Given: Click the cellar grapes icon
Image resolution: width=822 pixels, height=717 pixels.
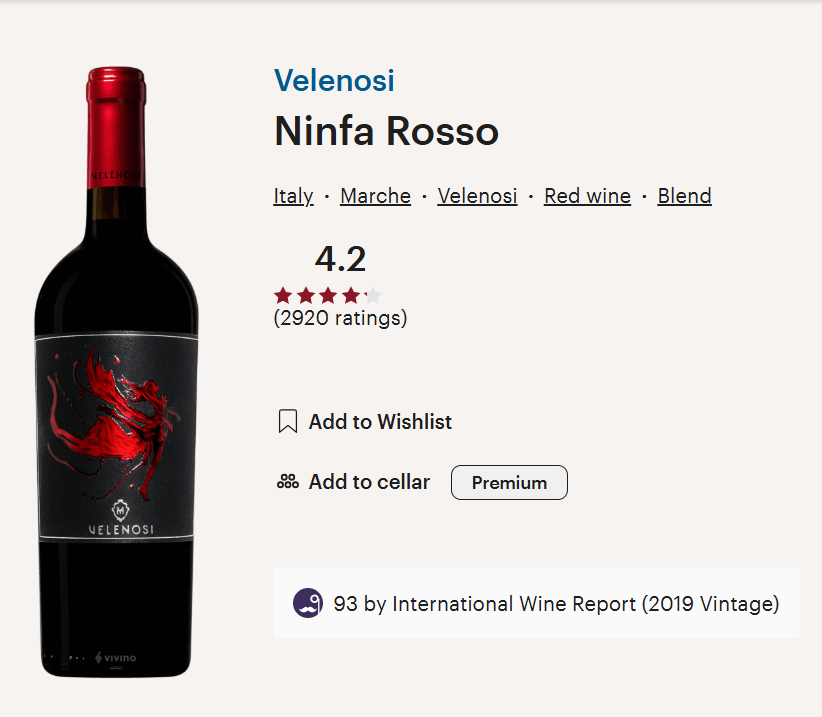Looking at the screenshot, I should [x=288, y=482].
